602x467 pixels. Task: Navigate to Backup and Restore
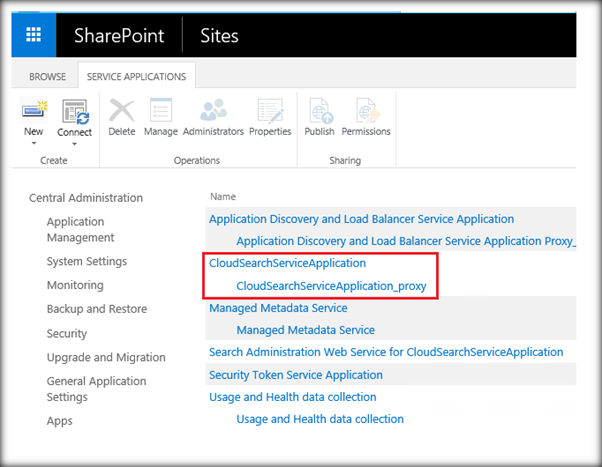click(x=96, y=310)
